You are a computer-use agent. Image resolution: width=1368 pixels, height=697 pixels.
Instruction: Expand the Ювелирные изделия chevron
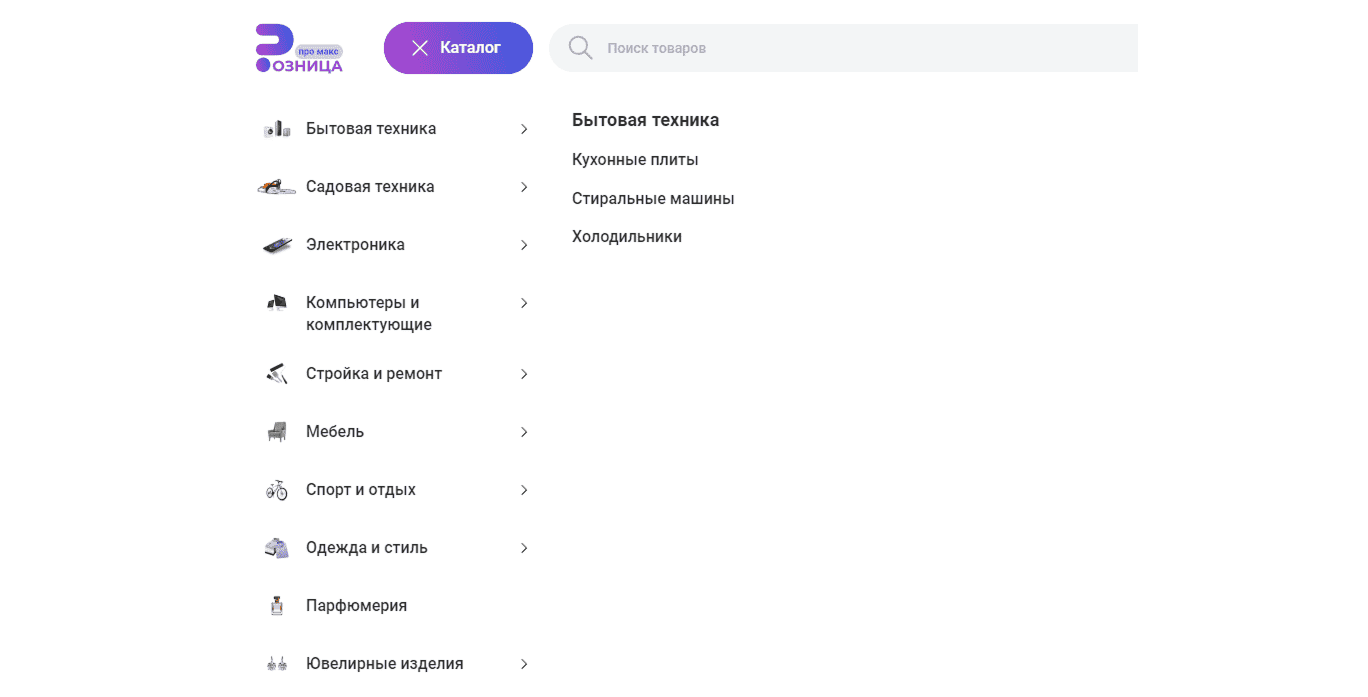coord(524,664)
